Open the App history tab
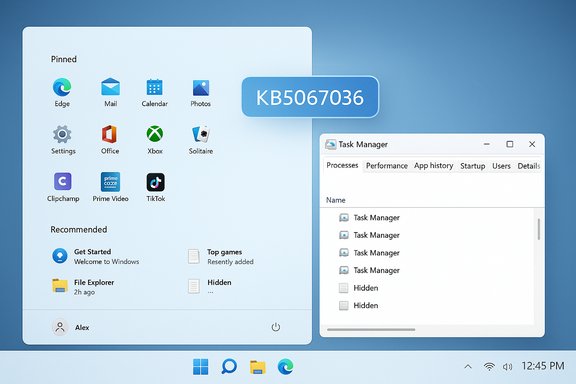This screenshot has height=384, width=576. point(433,166)
